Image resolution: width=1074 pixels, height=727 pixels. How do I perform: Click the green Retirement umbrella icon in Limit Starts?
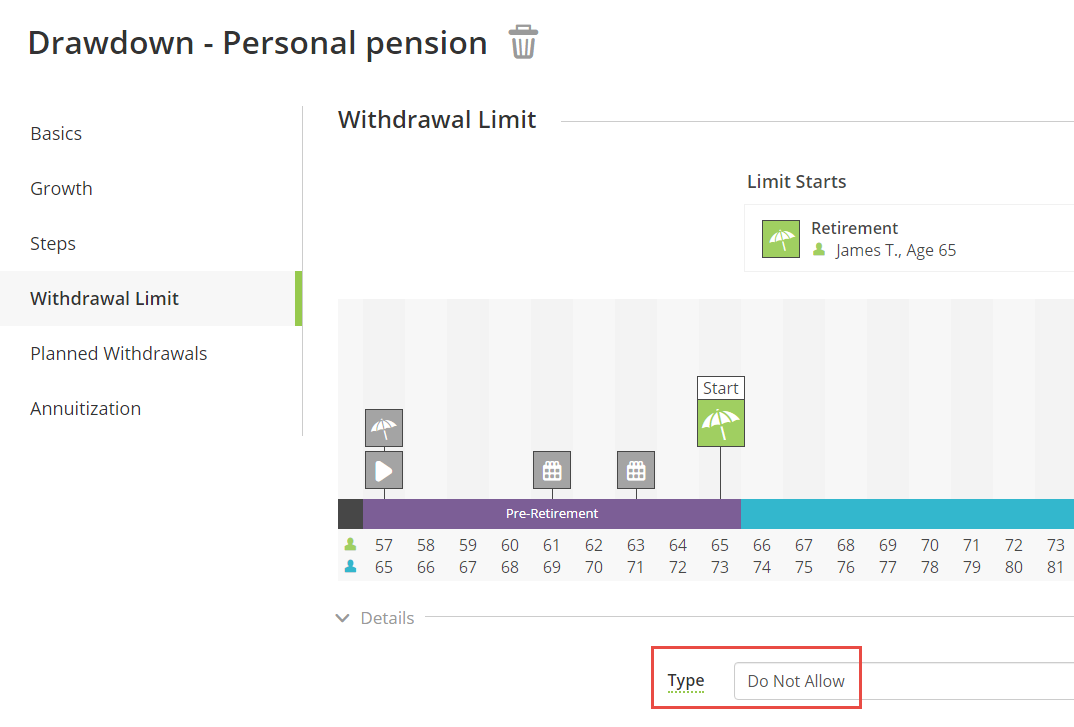coord(781,239)
